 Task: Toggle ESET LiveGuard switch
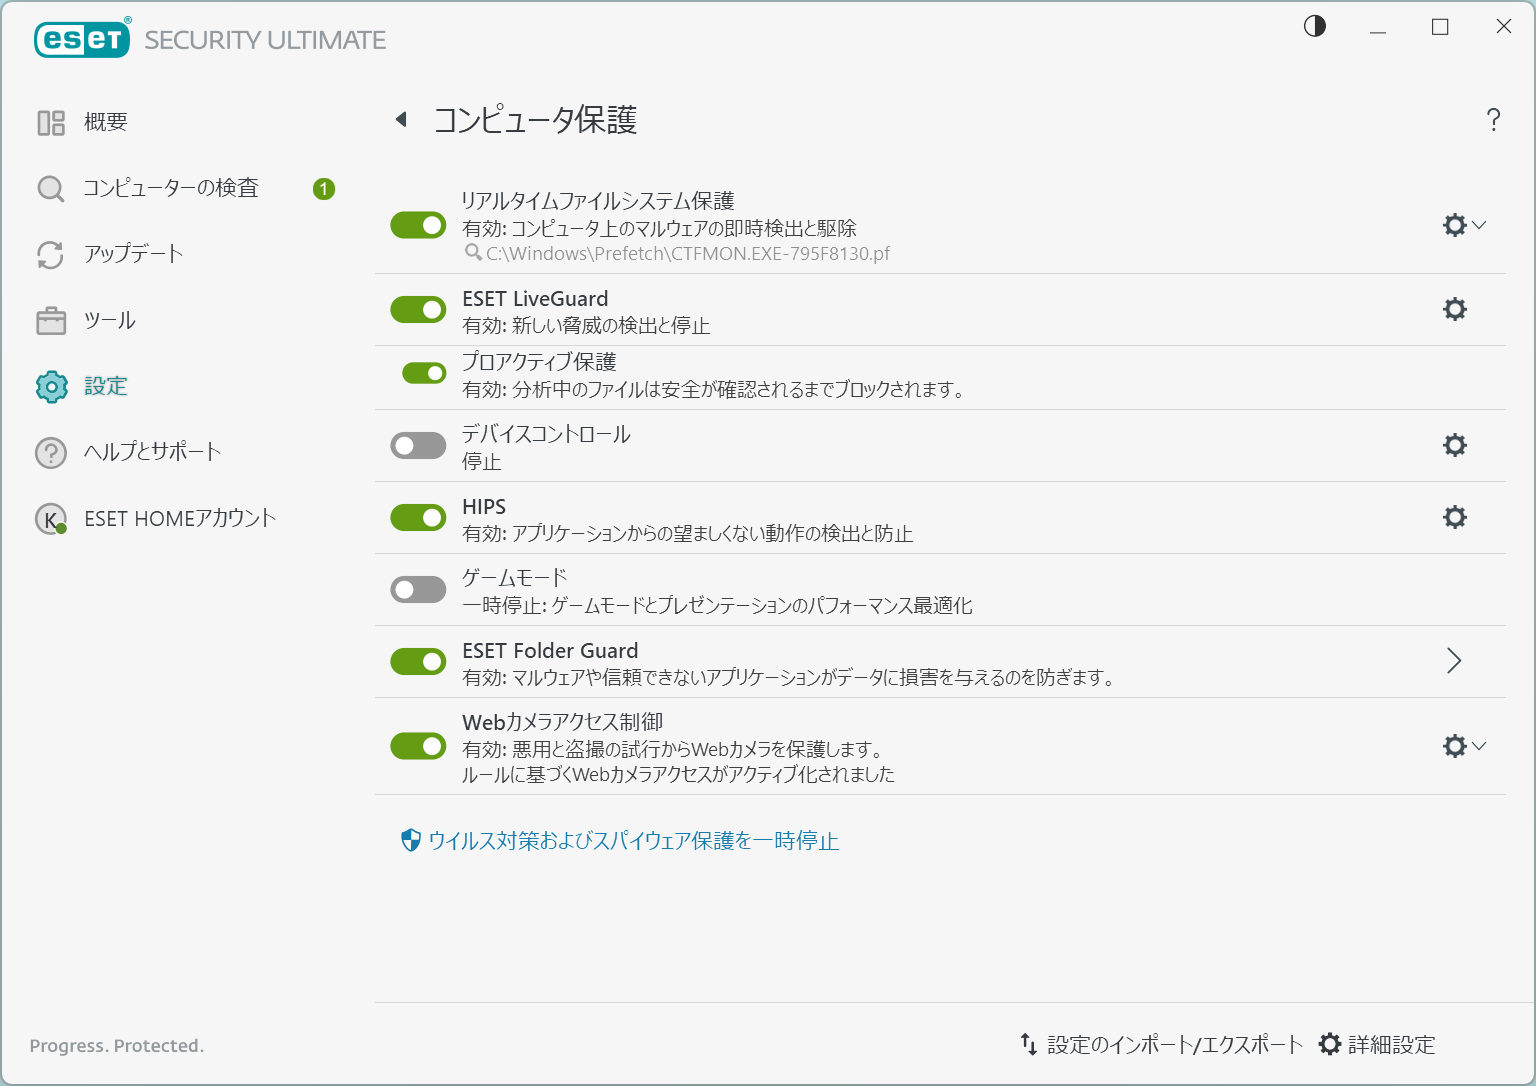[x=418, y=309]
